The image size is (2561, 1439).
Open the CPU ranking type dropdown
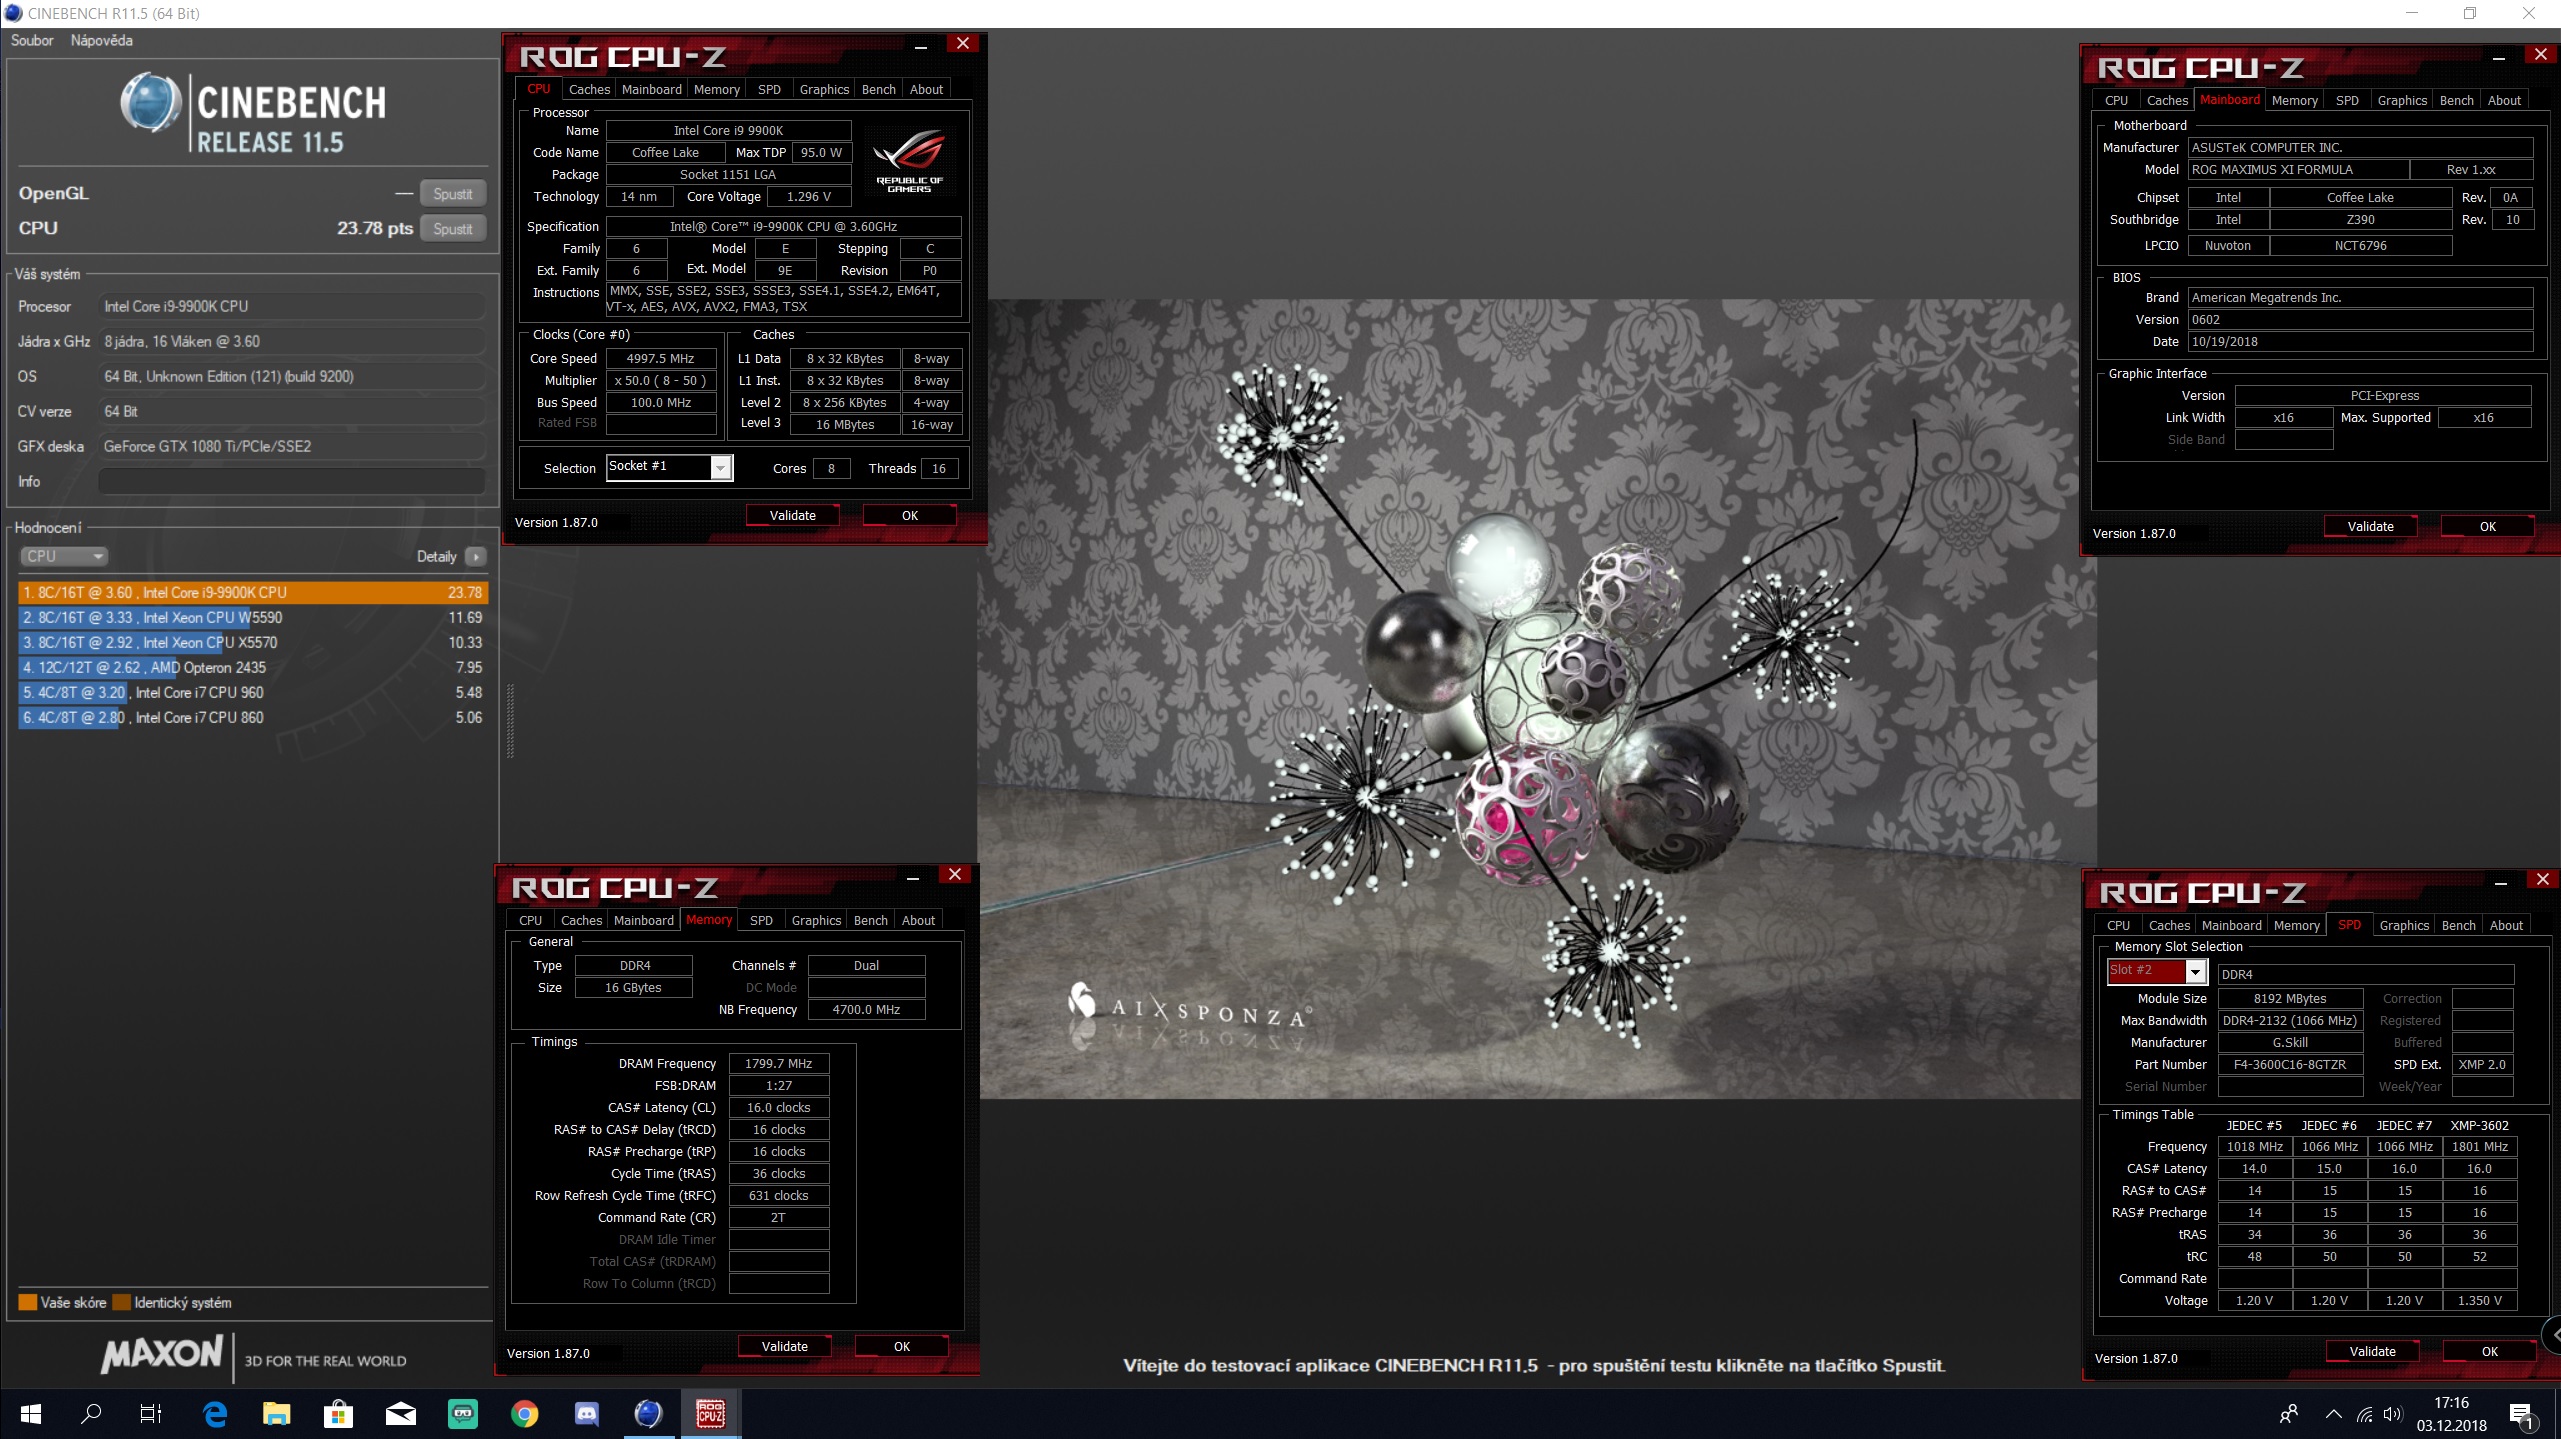[63, 556]
